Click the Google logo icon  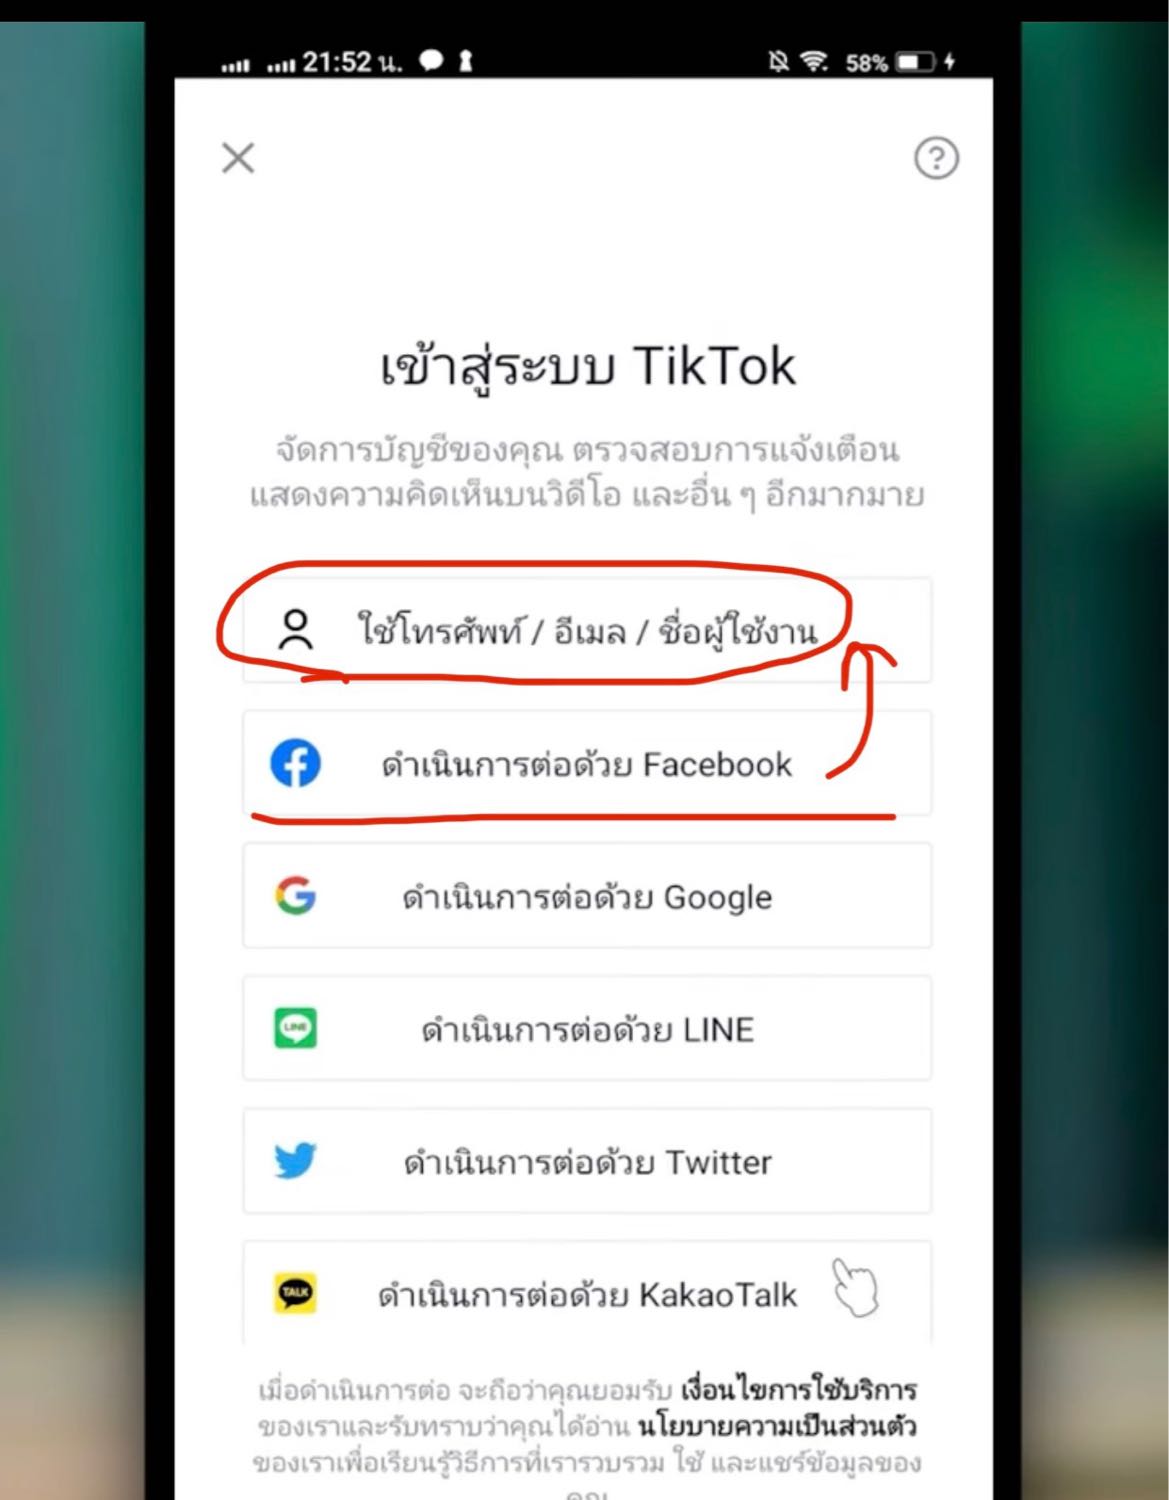click(x=296, y=896)
